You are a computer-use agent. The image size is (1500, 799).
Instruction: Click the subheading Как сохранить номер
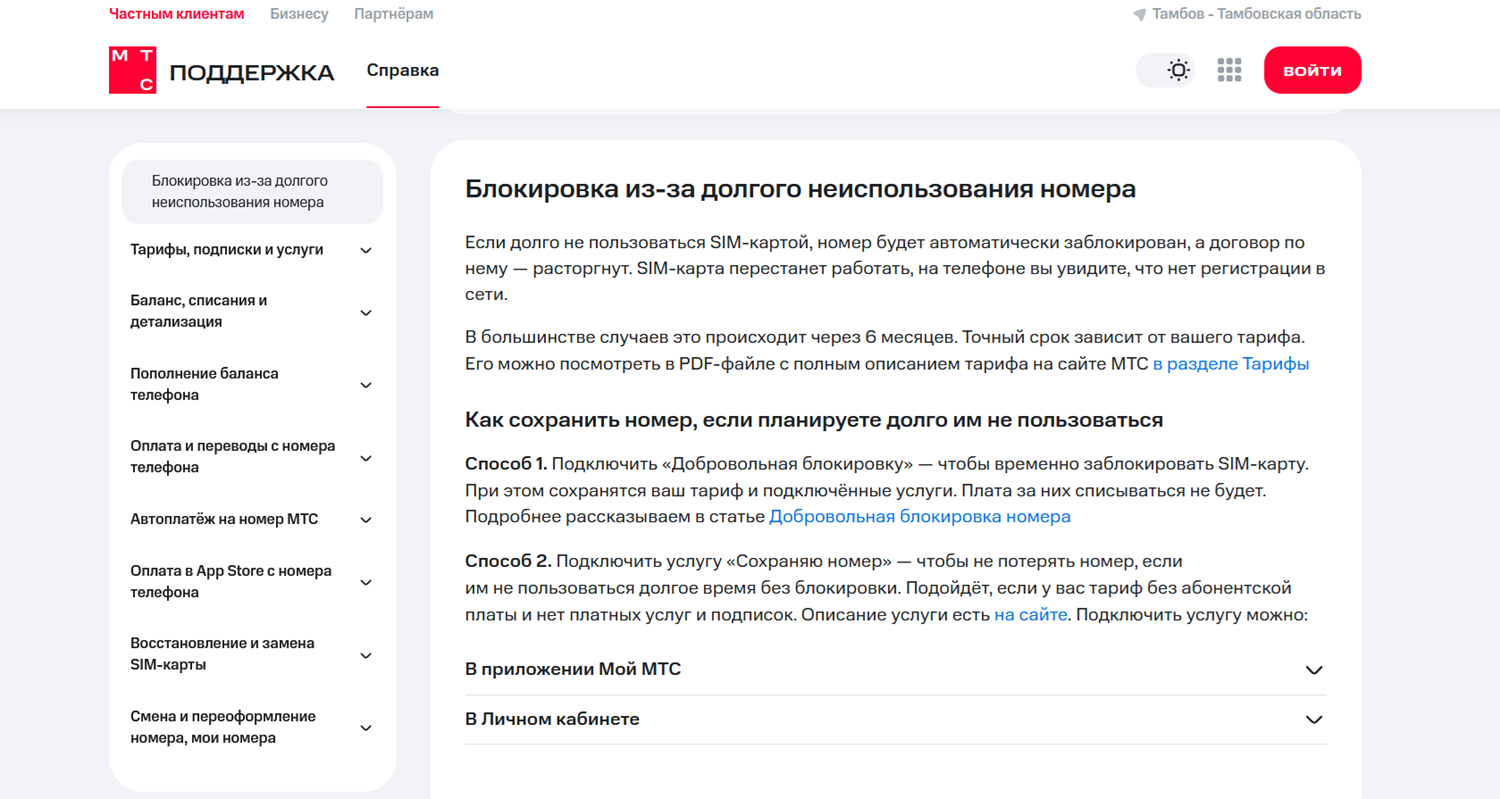814,420
